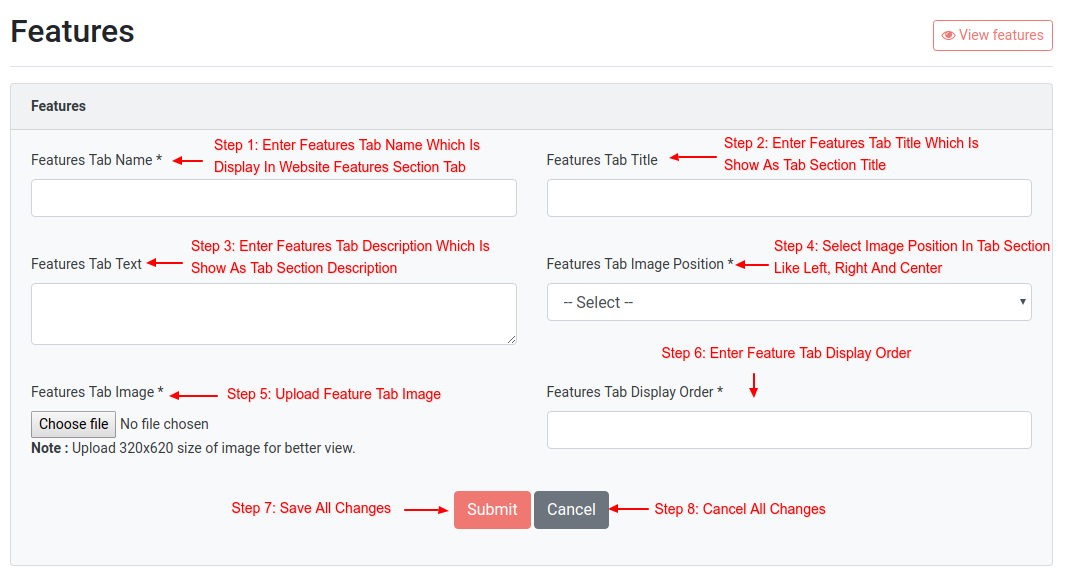Click the Features Tab Name input field
The width and height of the screenshot is (1067, 576).
tap(274, 198)
